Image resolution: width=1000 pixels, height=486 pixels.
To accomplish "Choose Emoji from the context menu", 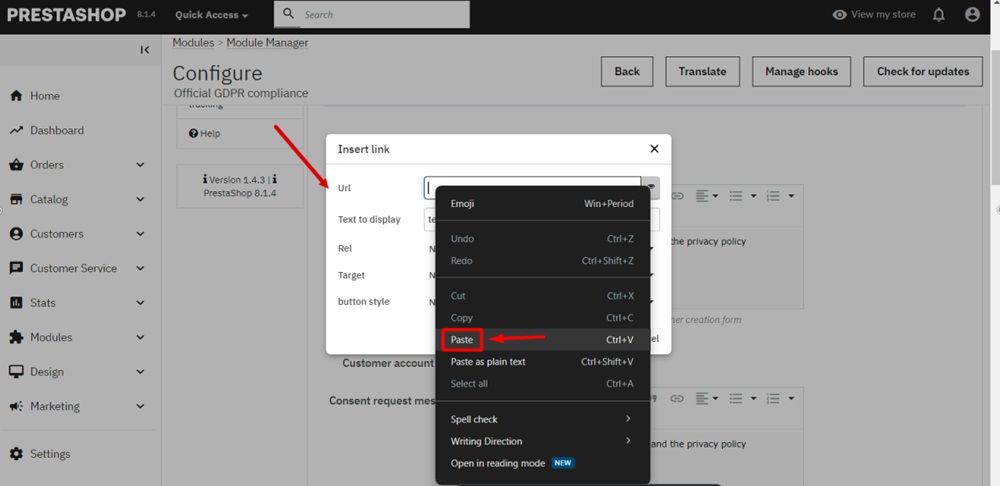I will click(x=542, y=204).
